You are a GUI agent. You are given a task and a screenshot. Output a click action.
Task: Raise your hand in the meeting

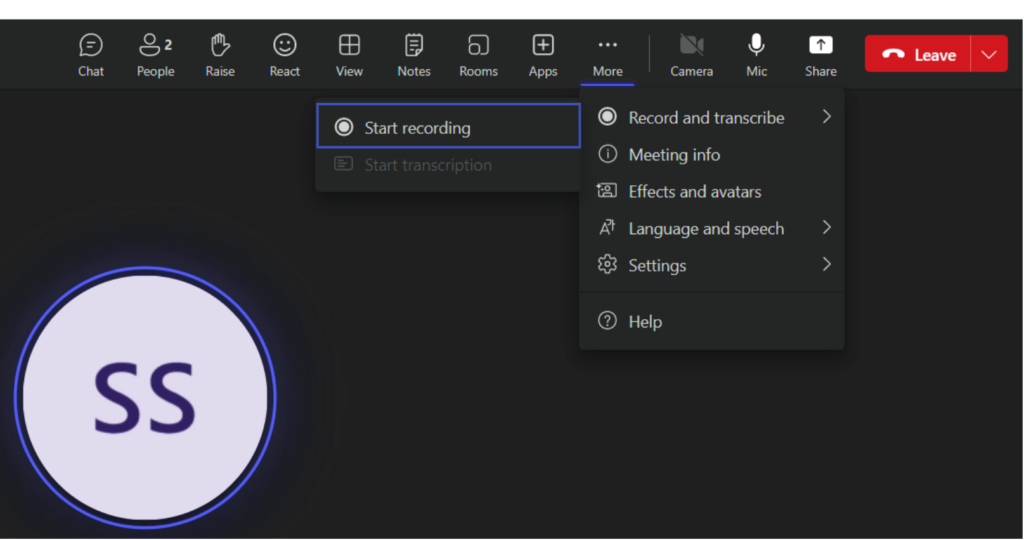click(x=220, y=55)
